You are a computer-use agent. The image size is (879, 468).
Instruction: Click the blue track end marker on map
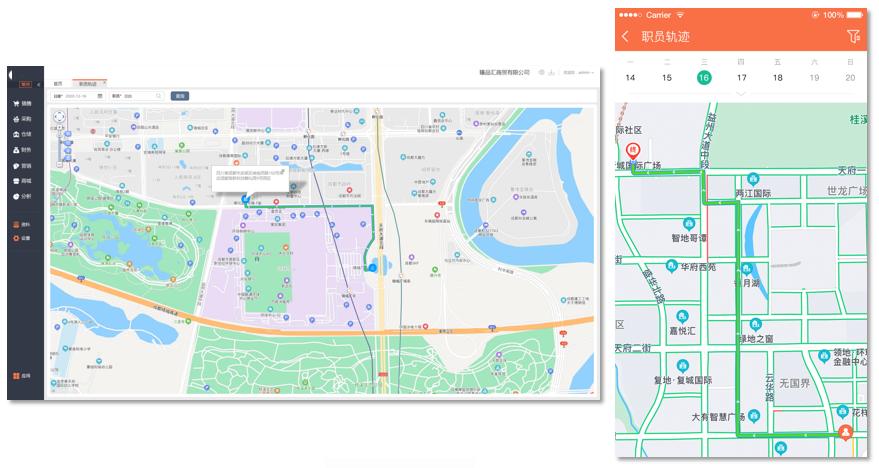(373, 268)
